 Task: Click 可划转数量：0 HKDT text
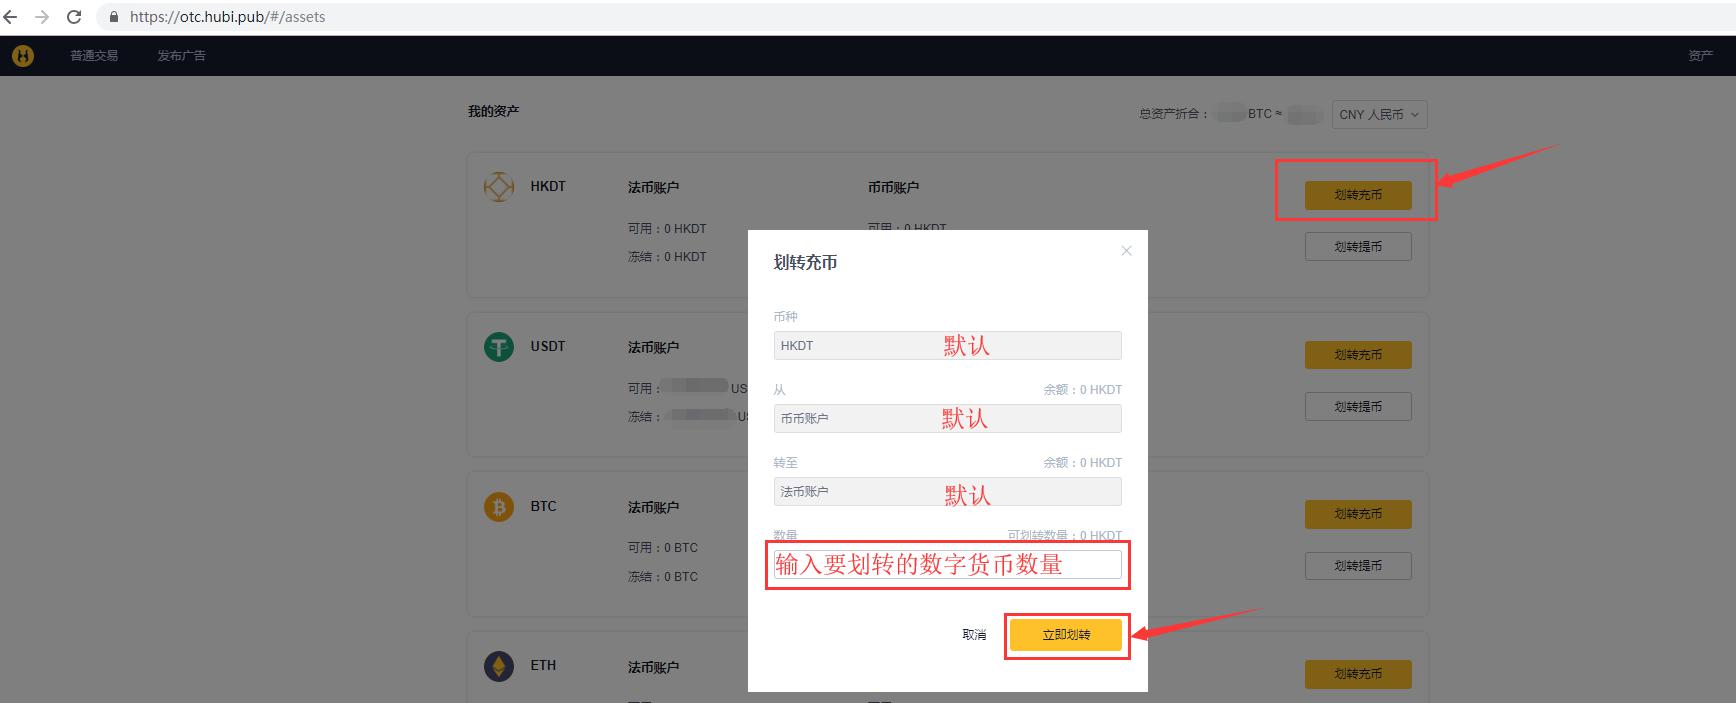[1064, 536]
